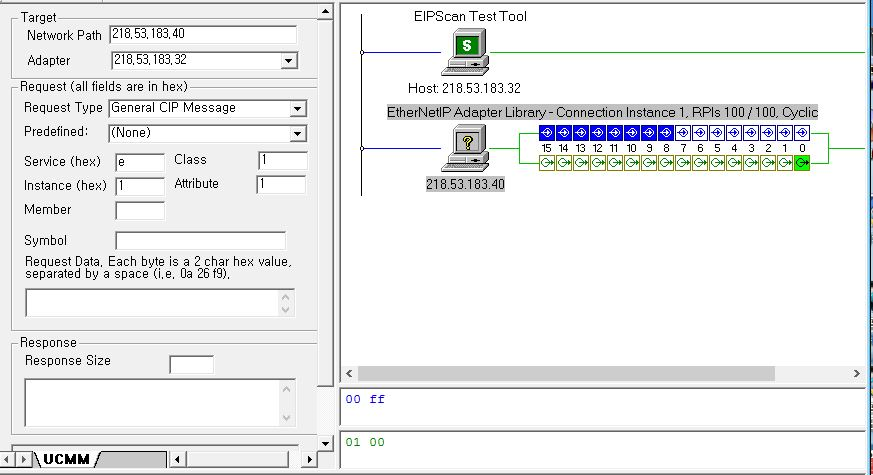Click the Request Data scroll up arrow
The width and height of the screenshot is (873, 475).
(286, 297)
